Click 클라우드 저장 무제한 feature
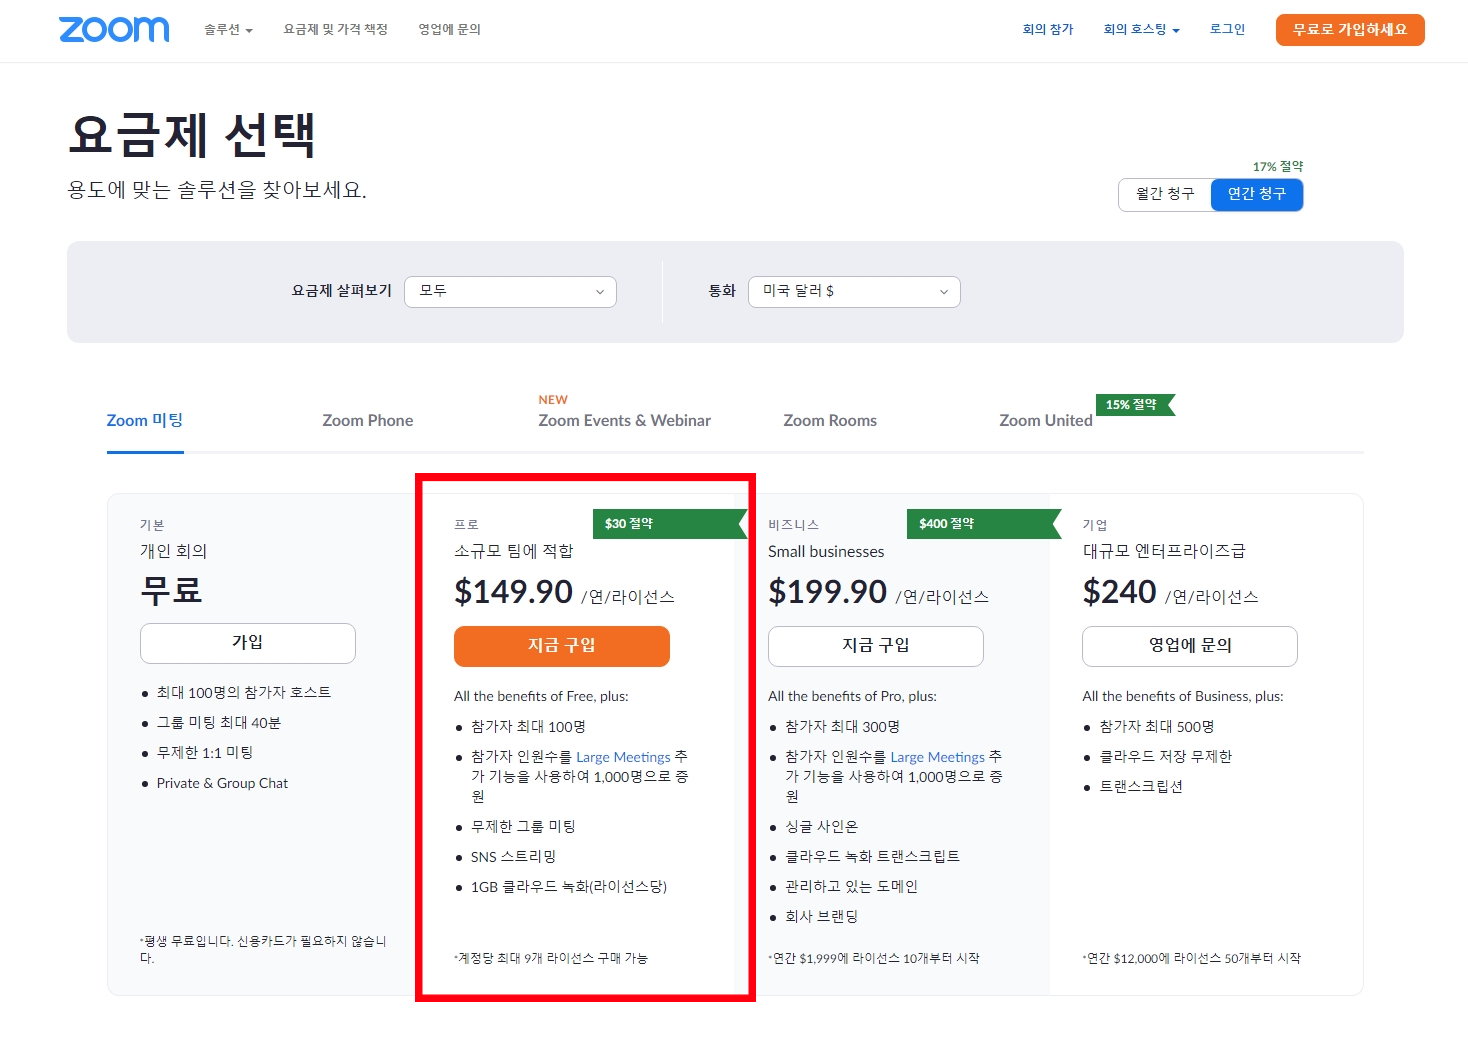The image size is (1468, 1040). (1166, 757)
